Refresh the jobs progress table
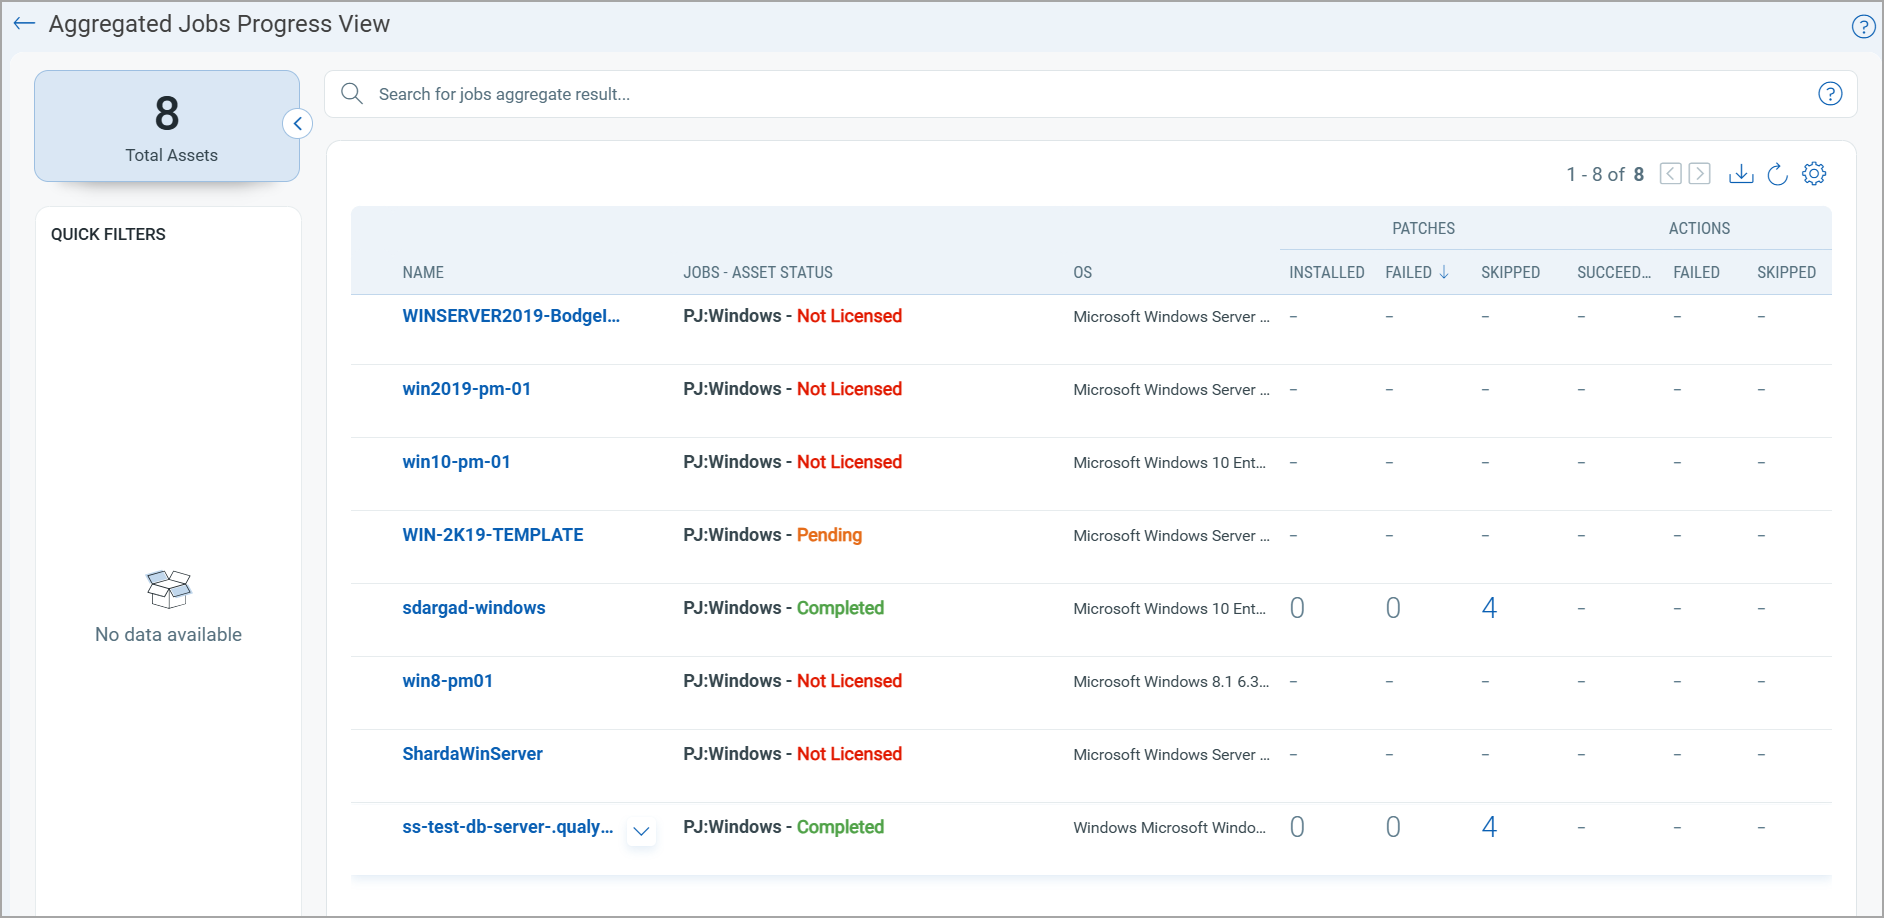Viewport: 1884px width, 918px height. point(1777,174)
